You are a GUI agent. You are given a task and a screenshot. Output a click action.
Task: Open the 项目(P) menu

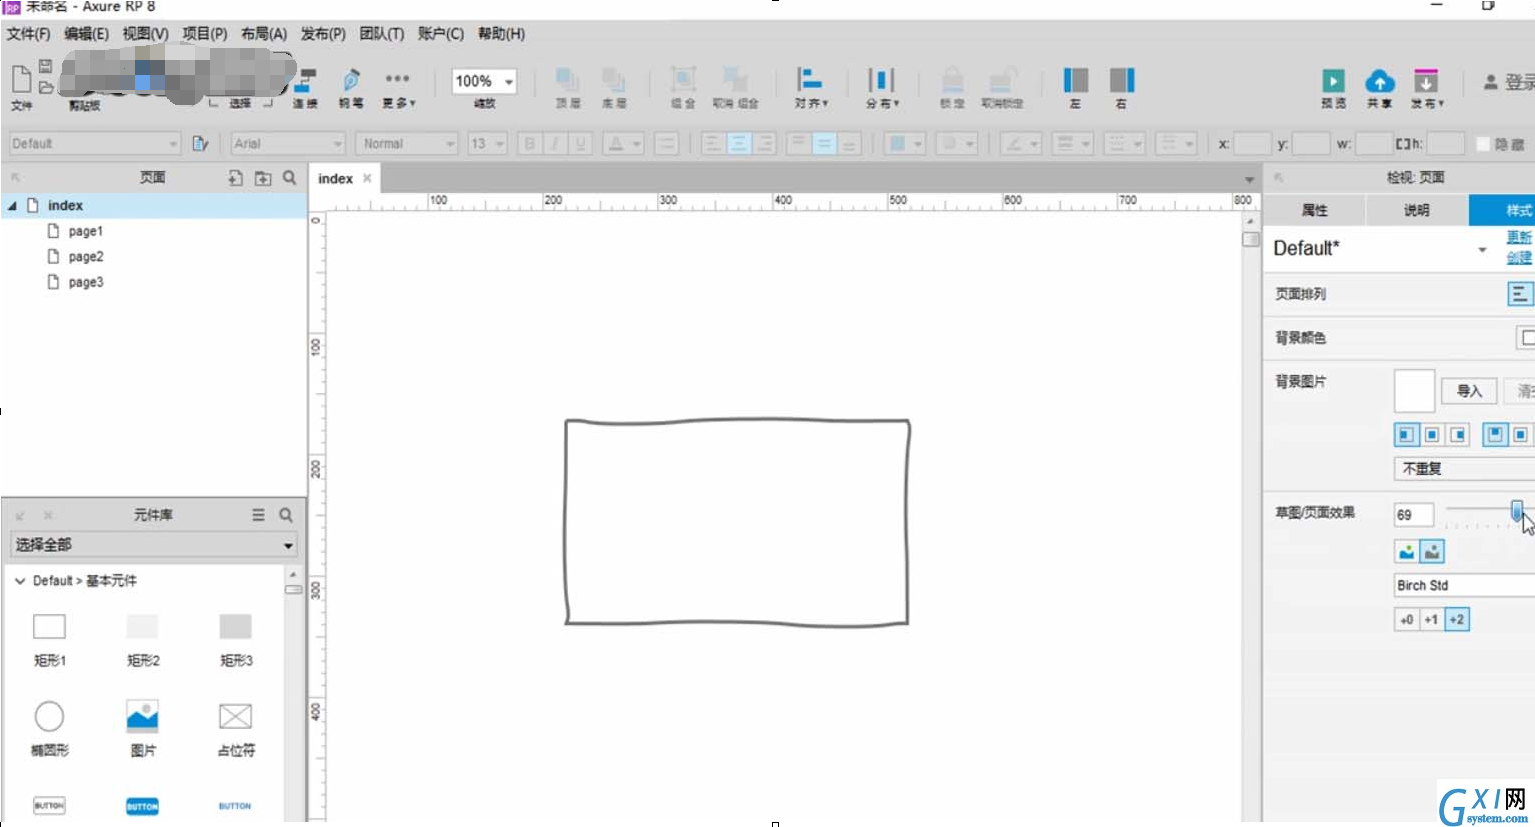(204, 33)
